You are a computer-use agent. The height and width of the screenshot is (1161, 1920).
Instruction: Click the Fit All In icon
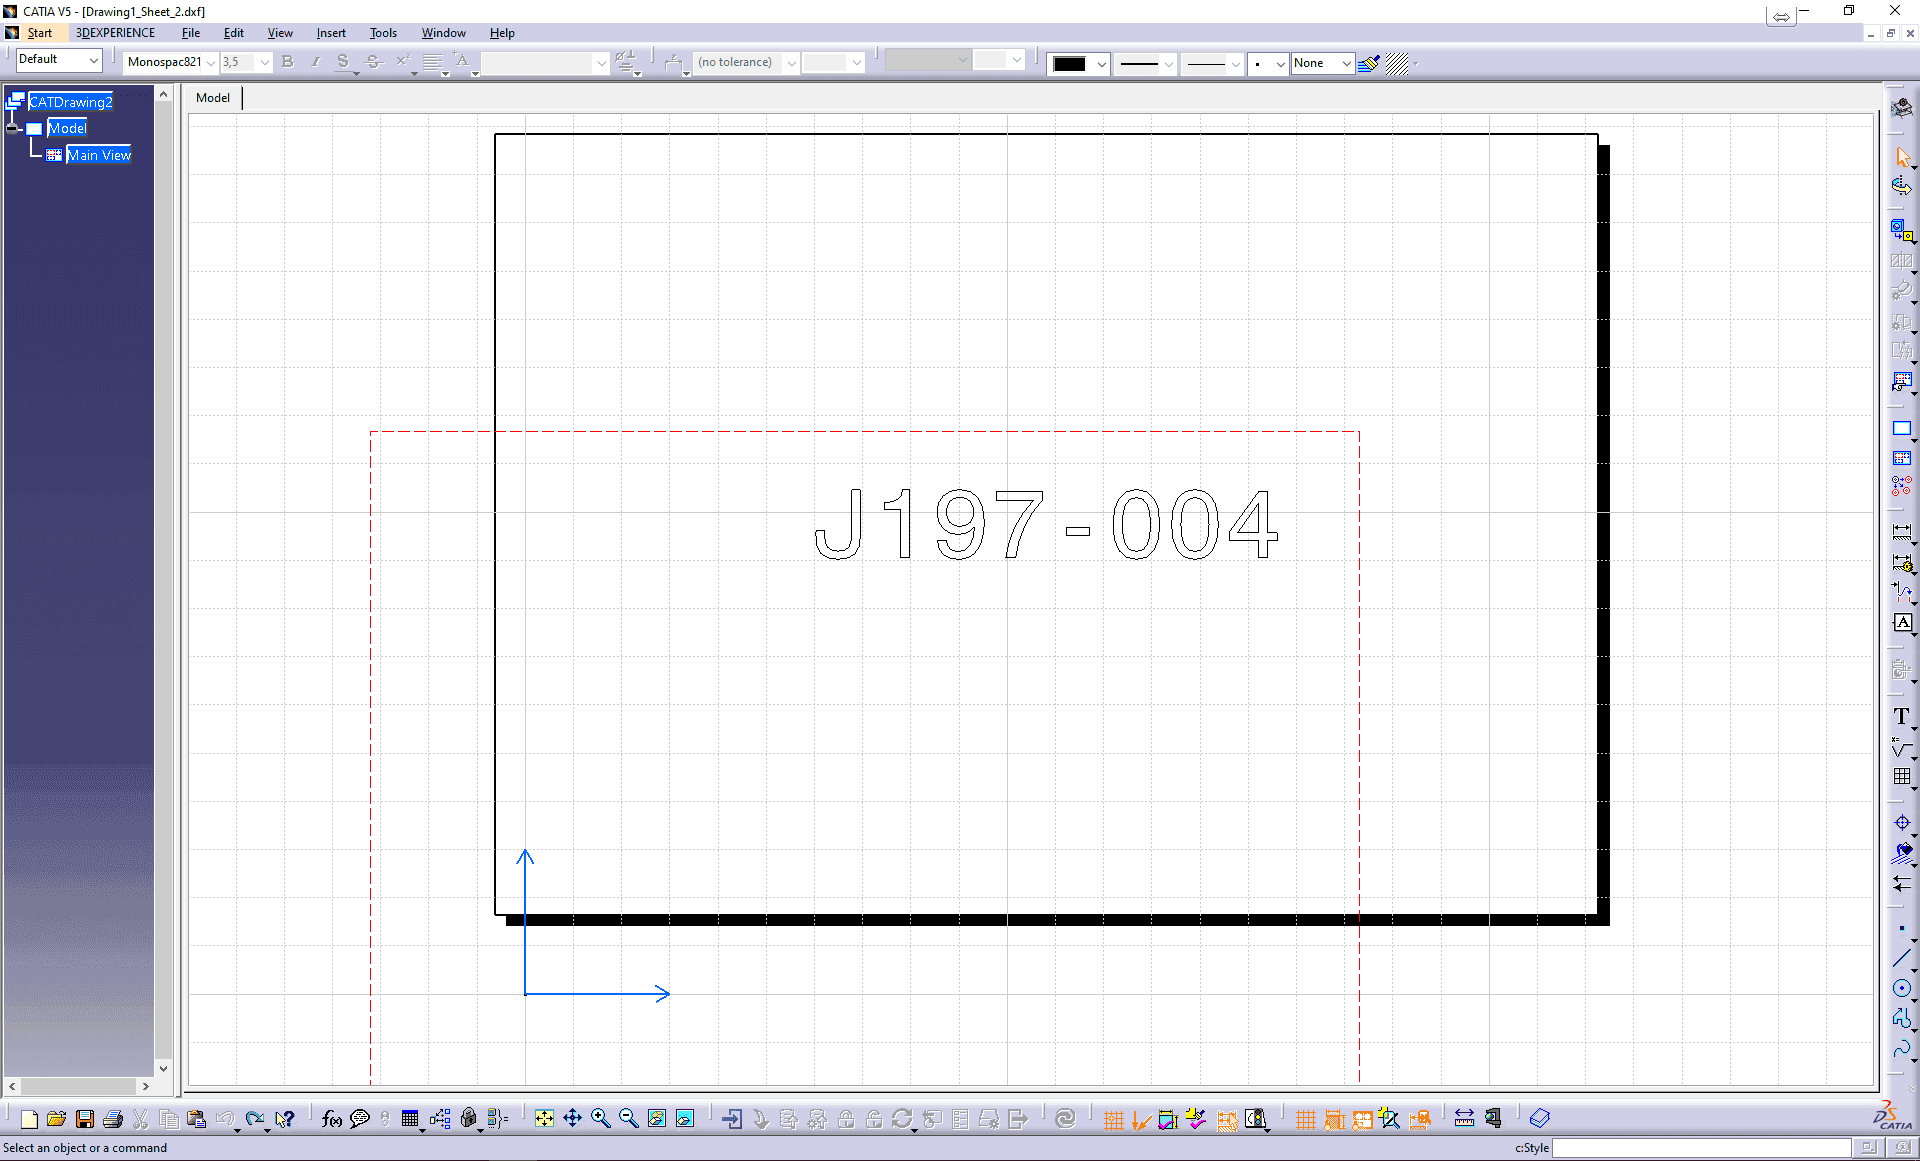point(544,1119)
